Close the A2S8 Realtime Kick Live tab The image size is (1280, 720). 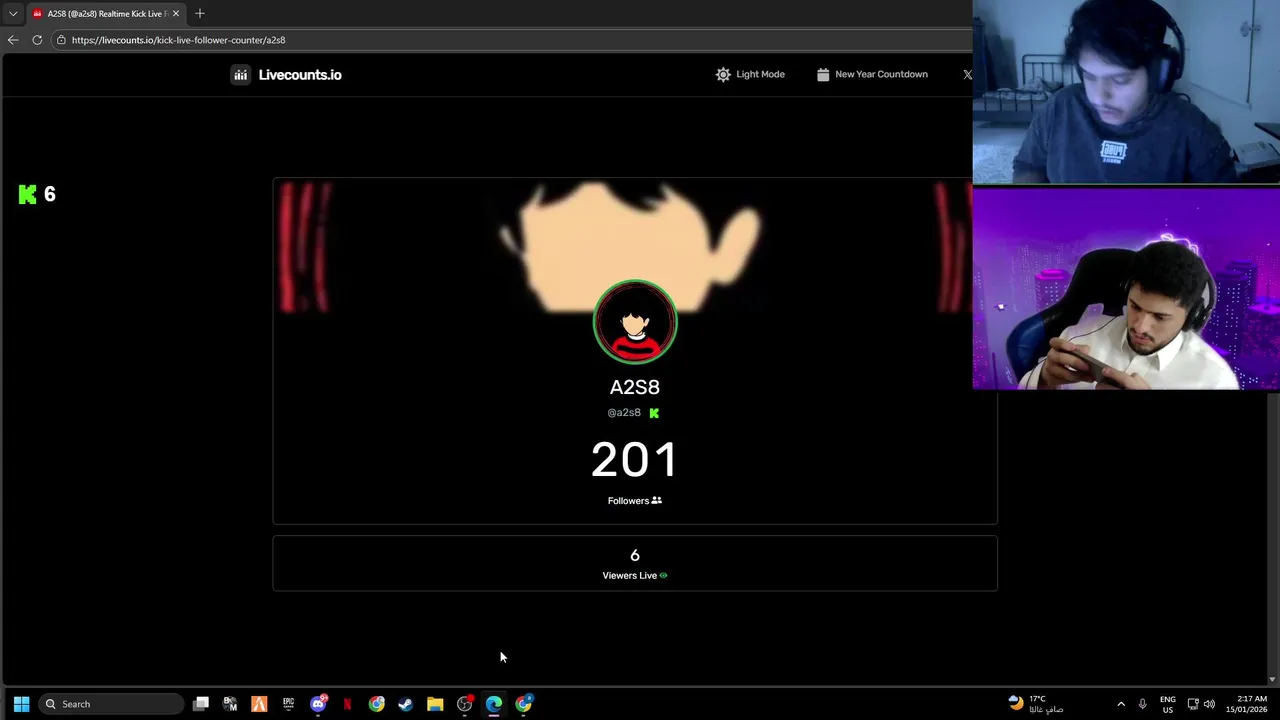coord(175,14)
